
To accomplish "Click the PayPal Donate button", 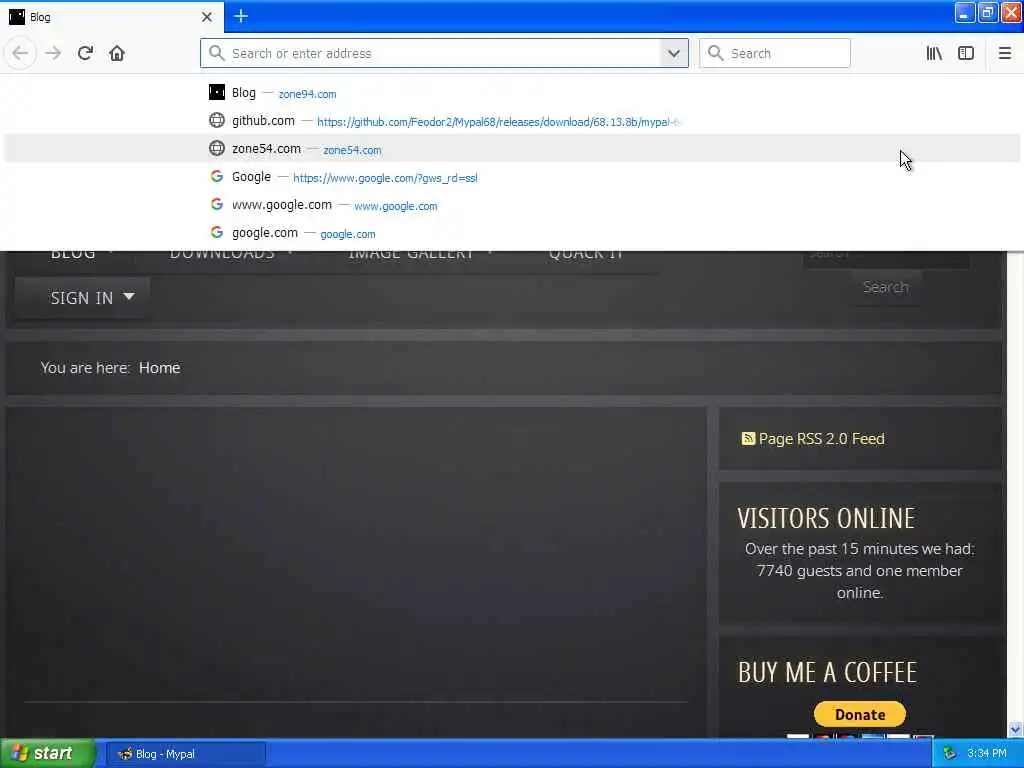I will pos(859,714).
